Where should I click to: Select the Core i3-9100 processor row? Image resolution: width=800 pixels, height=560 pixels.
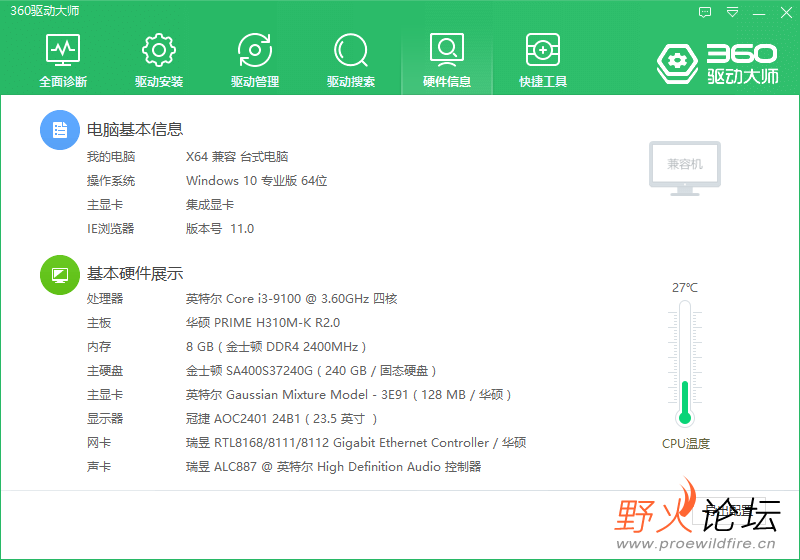[291, 298]
